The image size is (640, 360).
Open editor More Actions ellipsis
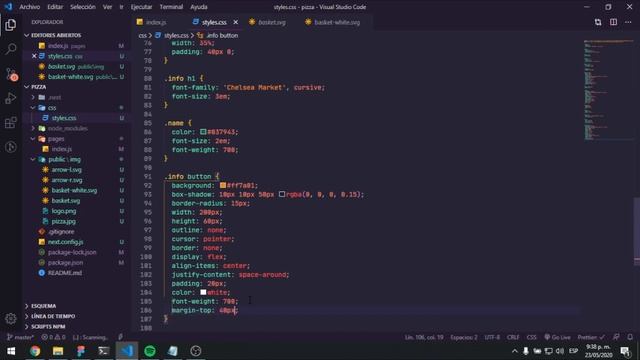click(x=628, y=22)
